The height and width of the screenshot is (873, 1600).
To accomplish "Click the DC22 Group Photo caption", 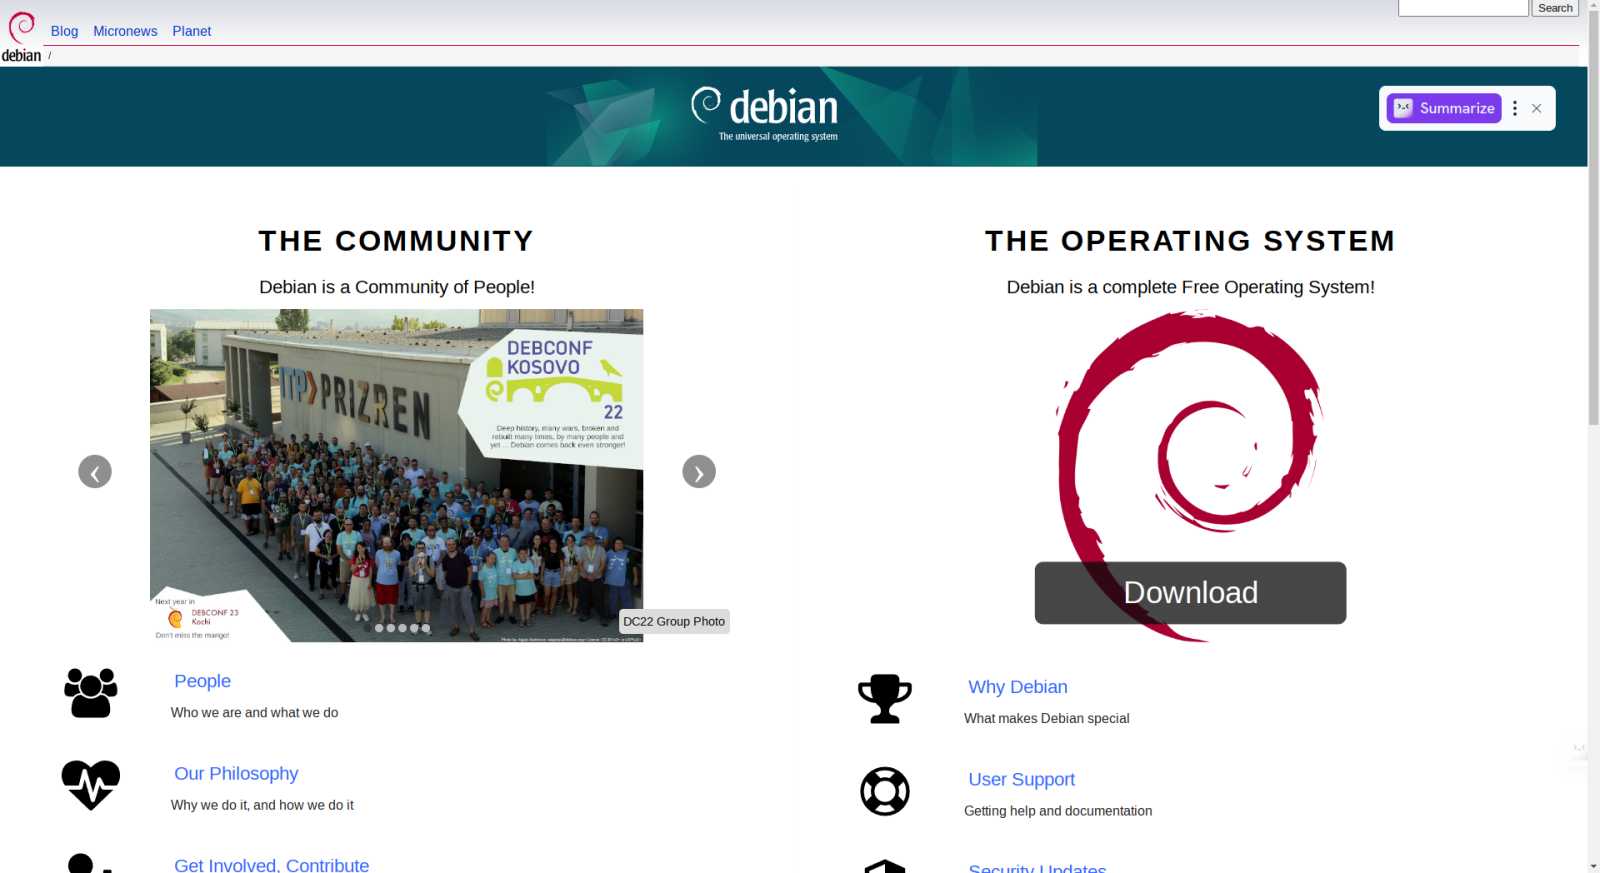I will (674, 621).
